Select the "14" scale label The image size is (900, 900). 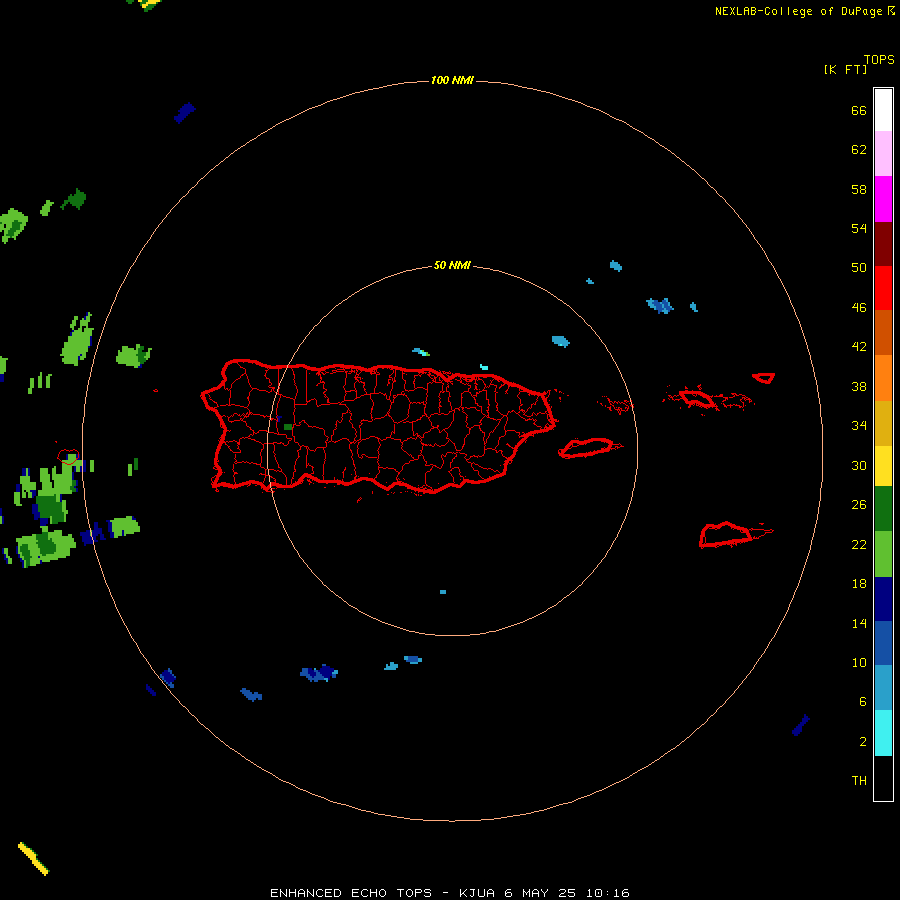tap(859, 623)
